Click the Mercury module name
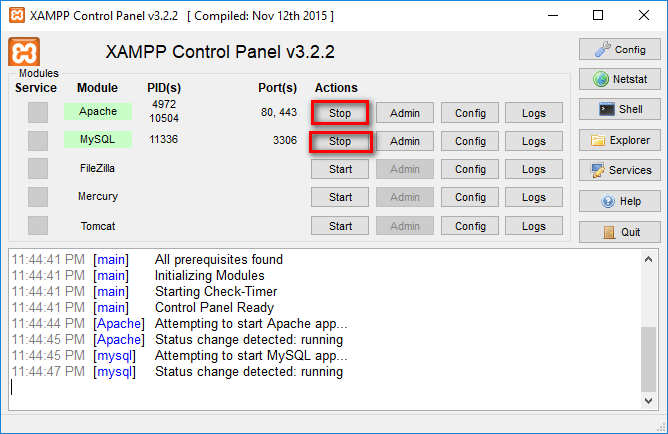 pyautogui.click(x=98, y=196)
